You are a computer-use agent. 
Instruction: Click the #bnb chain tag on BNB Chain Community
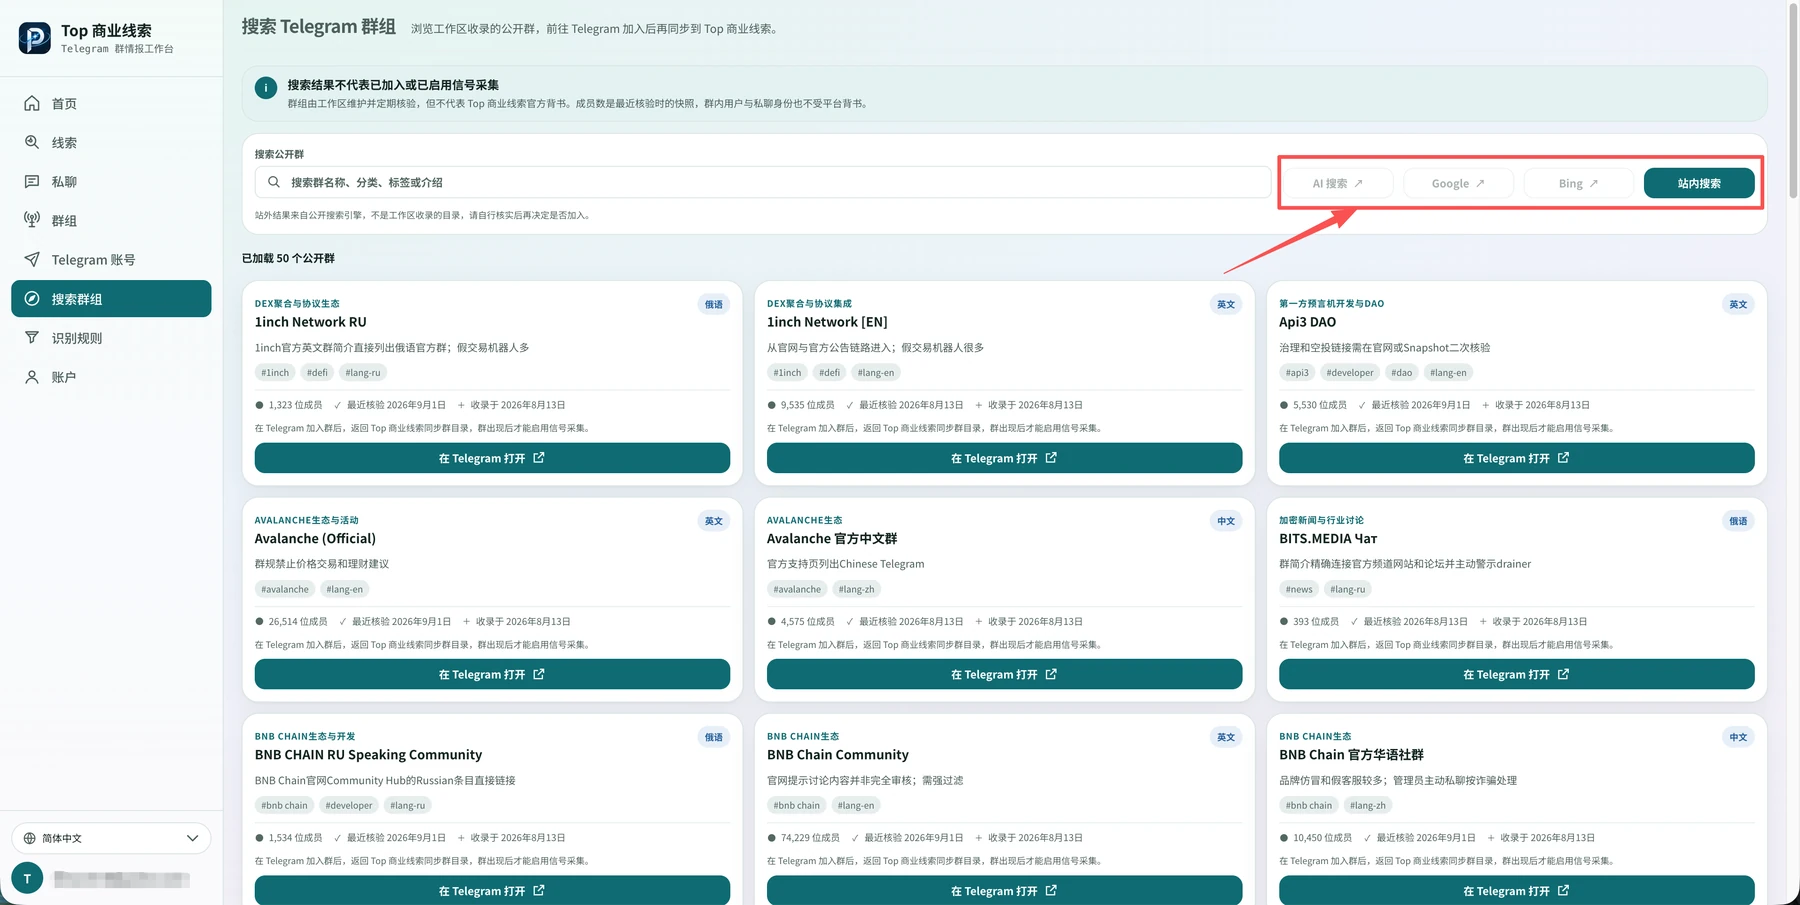[x=797, y=805]
